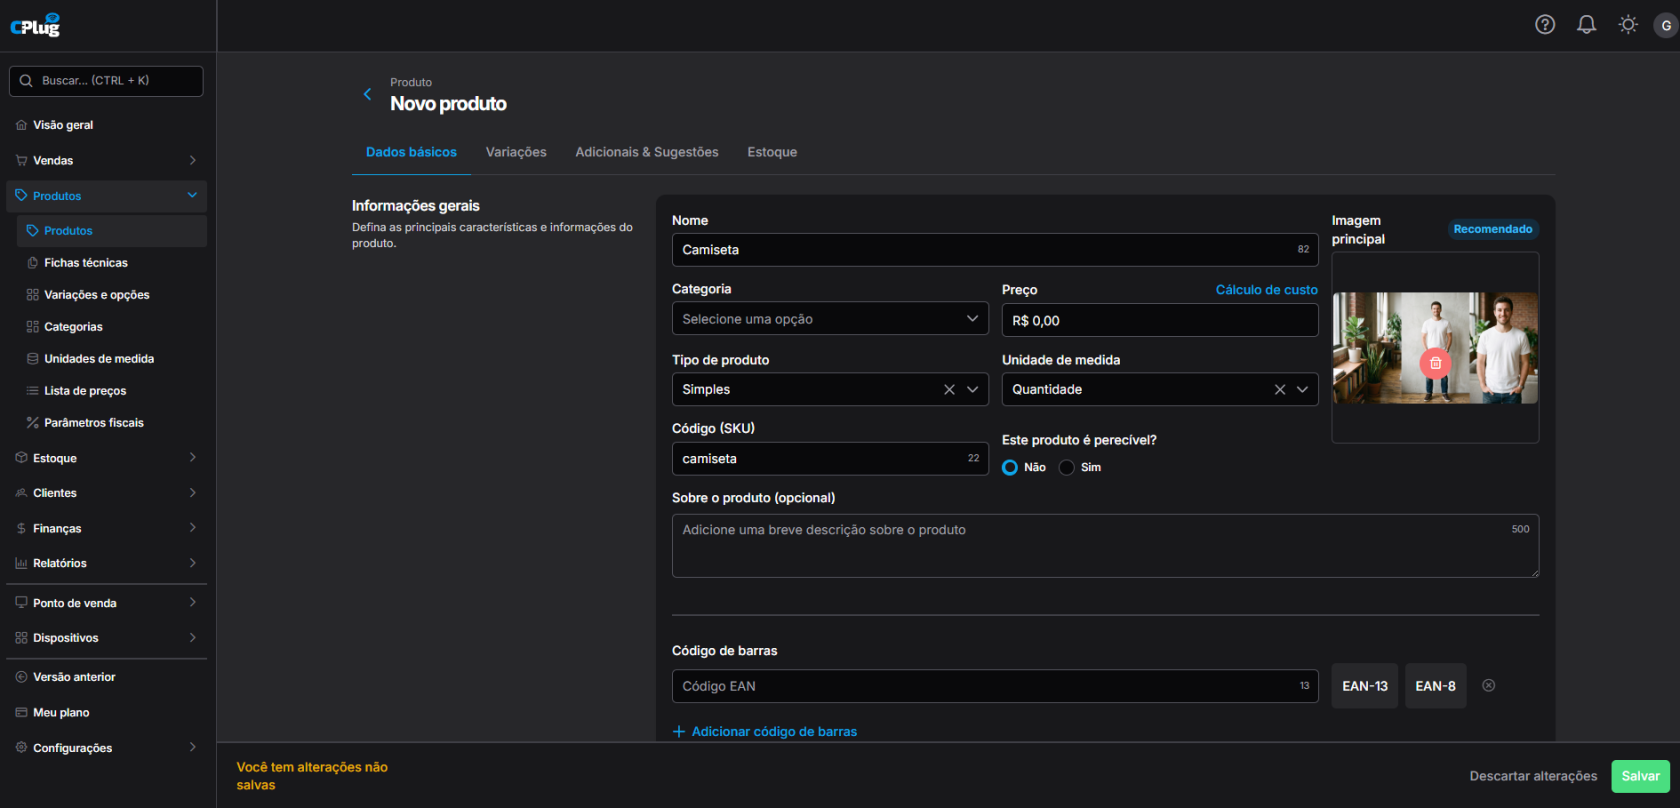Expand the Clientes sidebar chevron

192,493
